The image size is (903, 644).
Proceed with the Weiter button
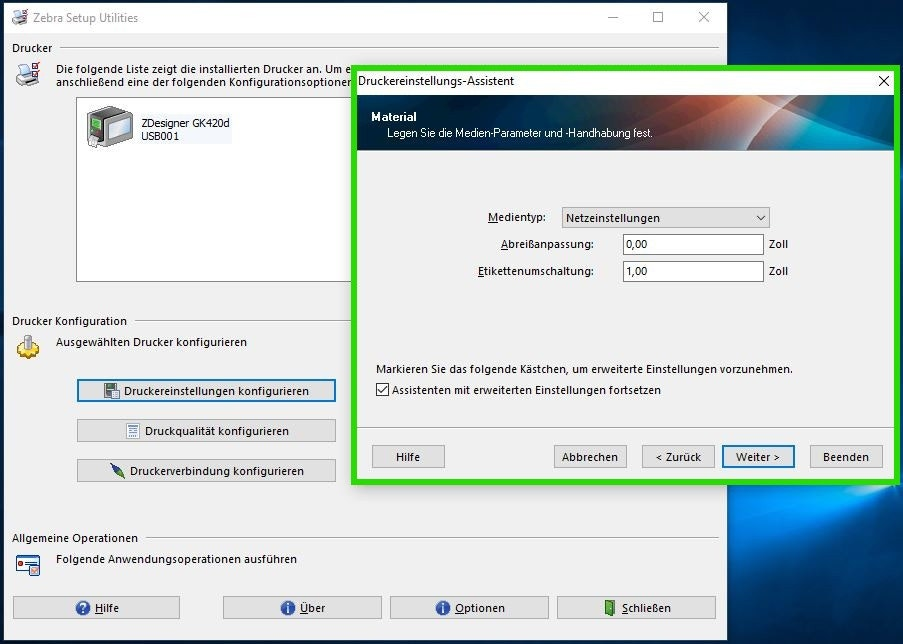(x=758, y=457)
